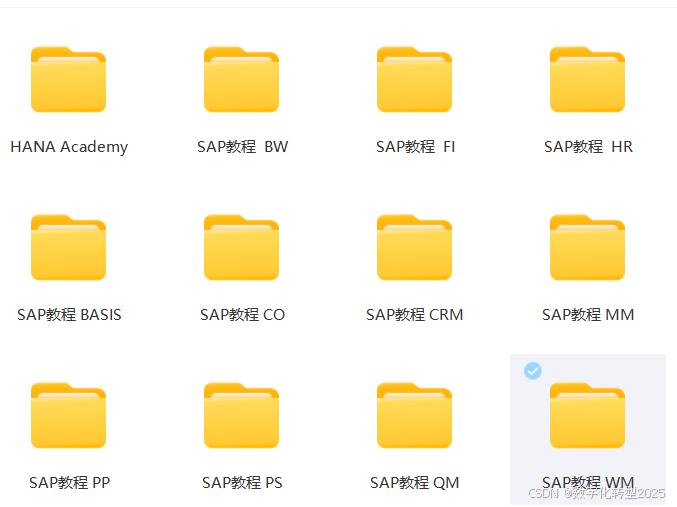The image size is (677, 507).
Task: Click the SAP教程 CO label text
Action: [x=242, y=315]
